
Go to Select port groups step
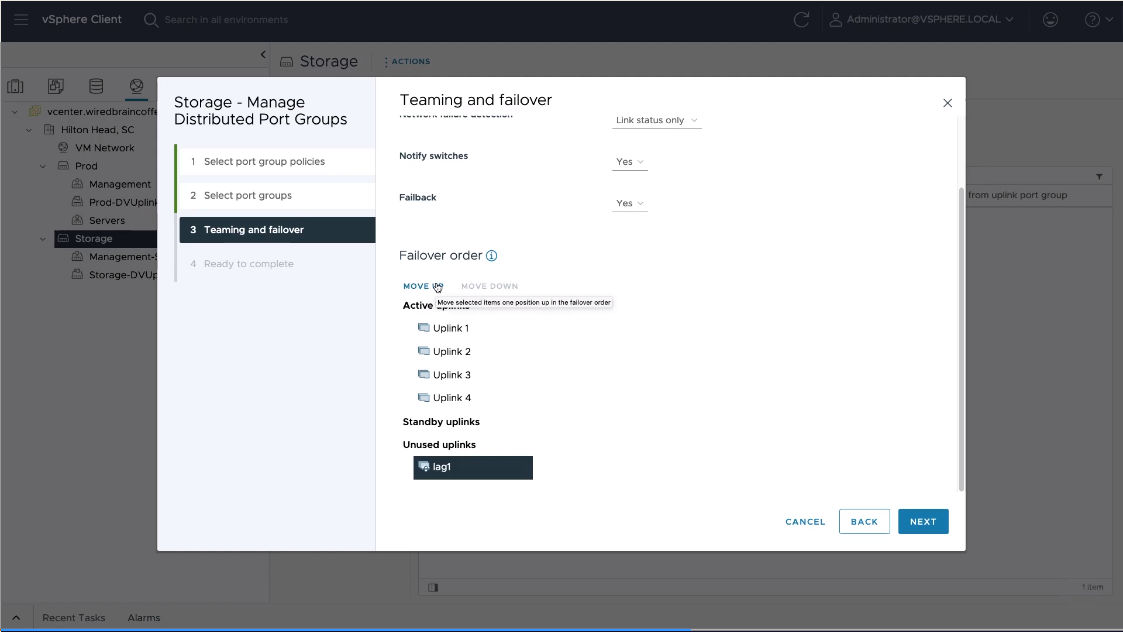pyautogui.click(x=248, y=196)
